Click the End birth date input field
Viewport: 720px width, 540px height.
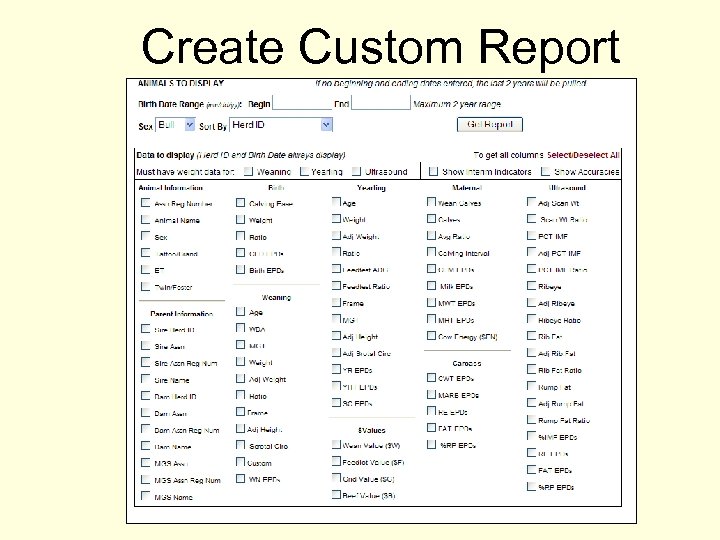click(381, 103)
